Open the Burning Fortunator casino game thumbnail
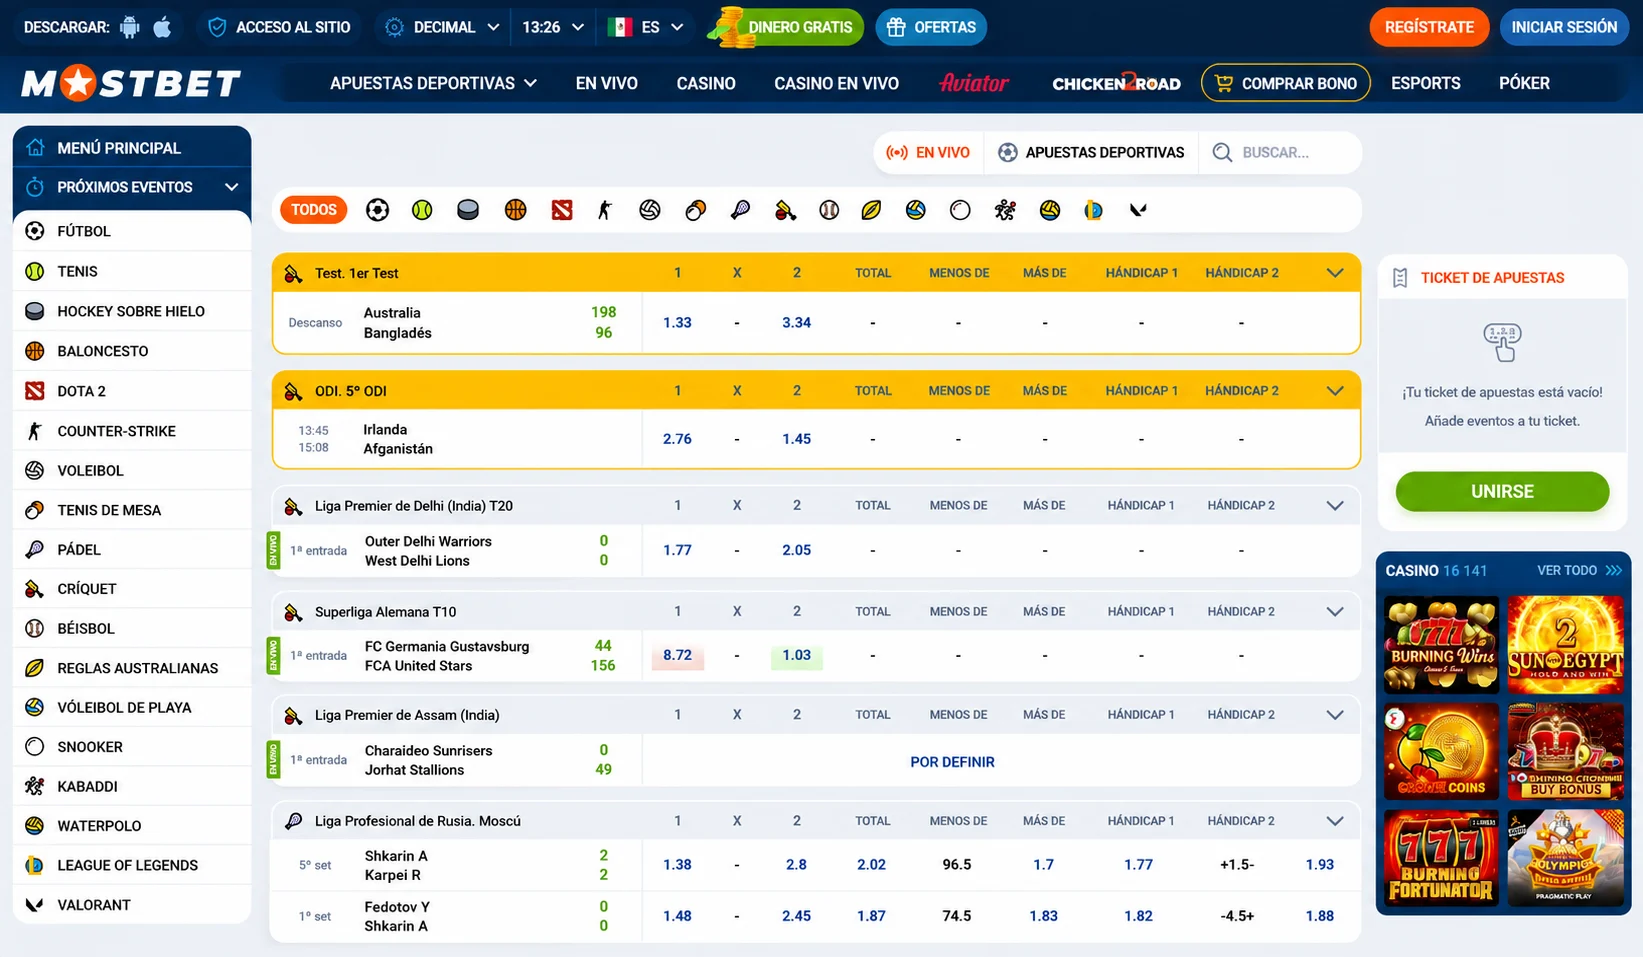This screenshot has width=1643, height=957. [x=1442, y=859]
